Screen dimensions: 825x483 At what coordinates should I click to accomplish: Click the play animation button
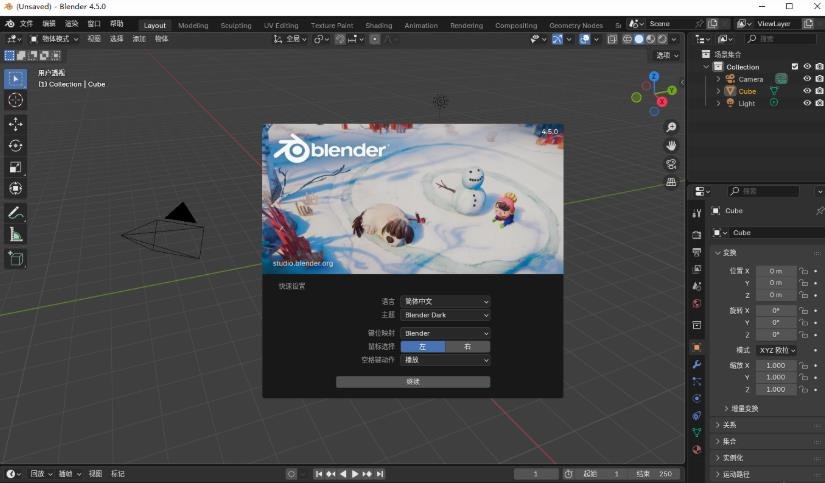(x=355, y=474)
